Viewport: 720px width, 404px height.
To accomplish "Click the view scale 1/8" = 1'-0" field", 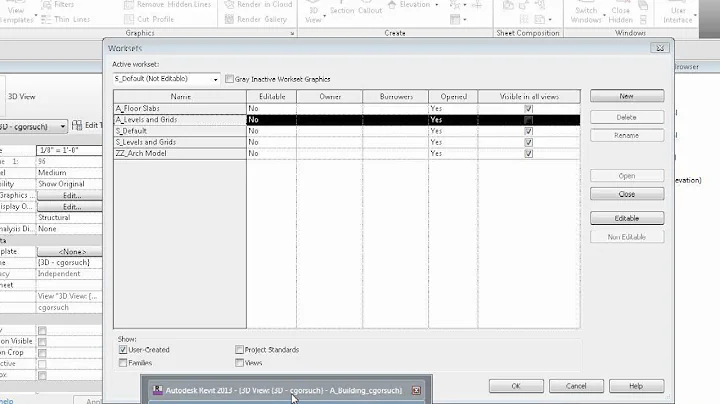I will coord(69,150).
